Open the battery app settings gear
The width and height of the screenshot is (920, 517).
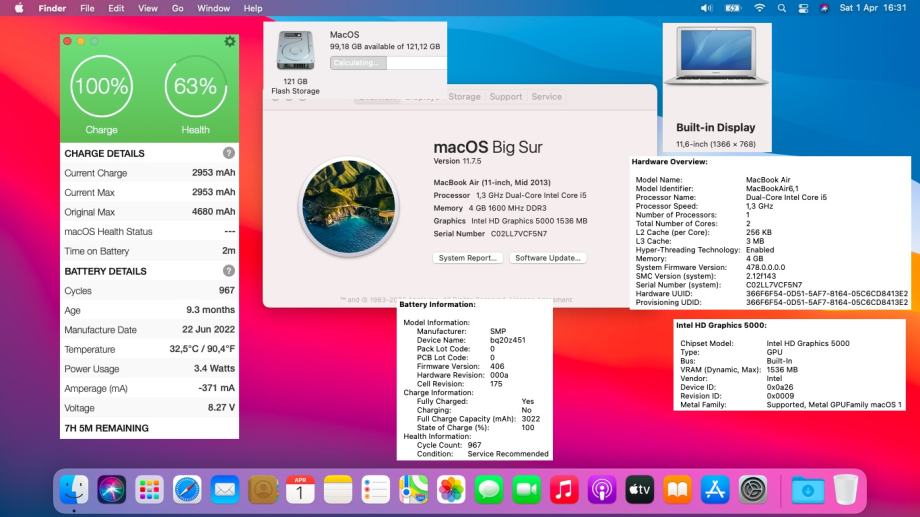click(x=230, y=41)
